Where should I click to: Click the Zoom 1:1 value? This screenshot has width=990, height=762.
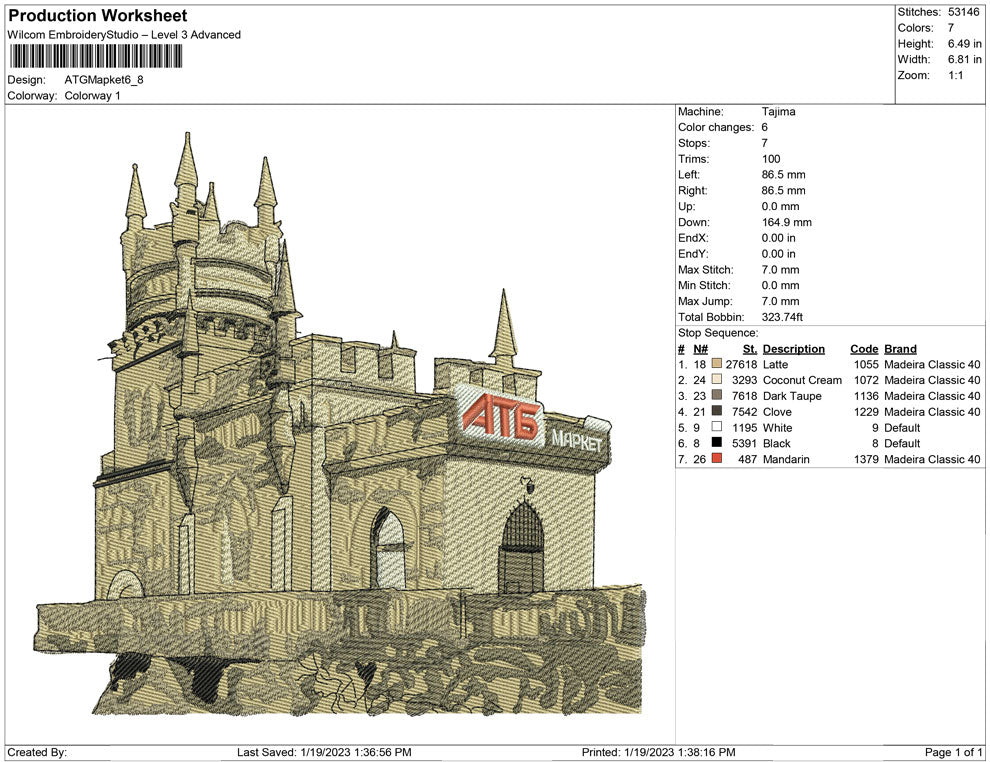(x=955, y=75)
